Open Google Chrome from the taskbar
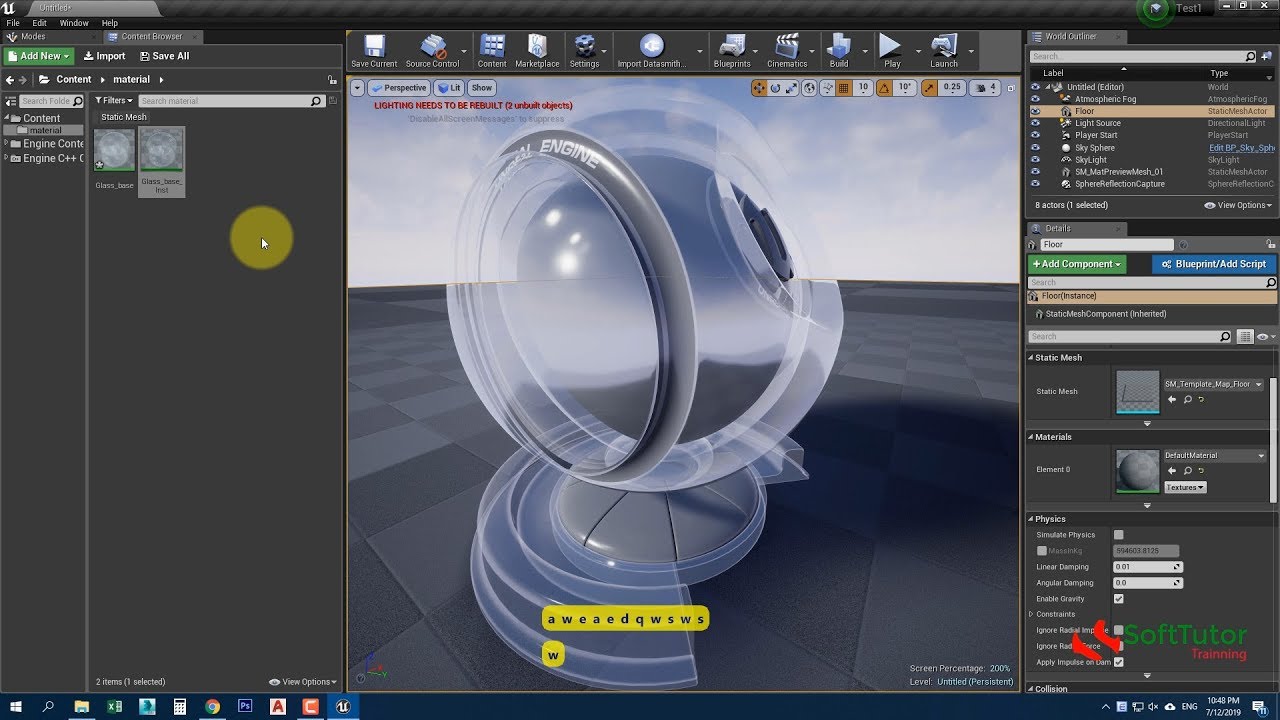Screen dimensions: 1280x720 (213, 706)
